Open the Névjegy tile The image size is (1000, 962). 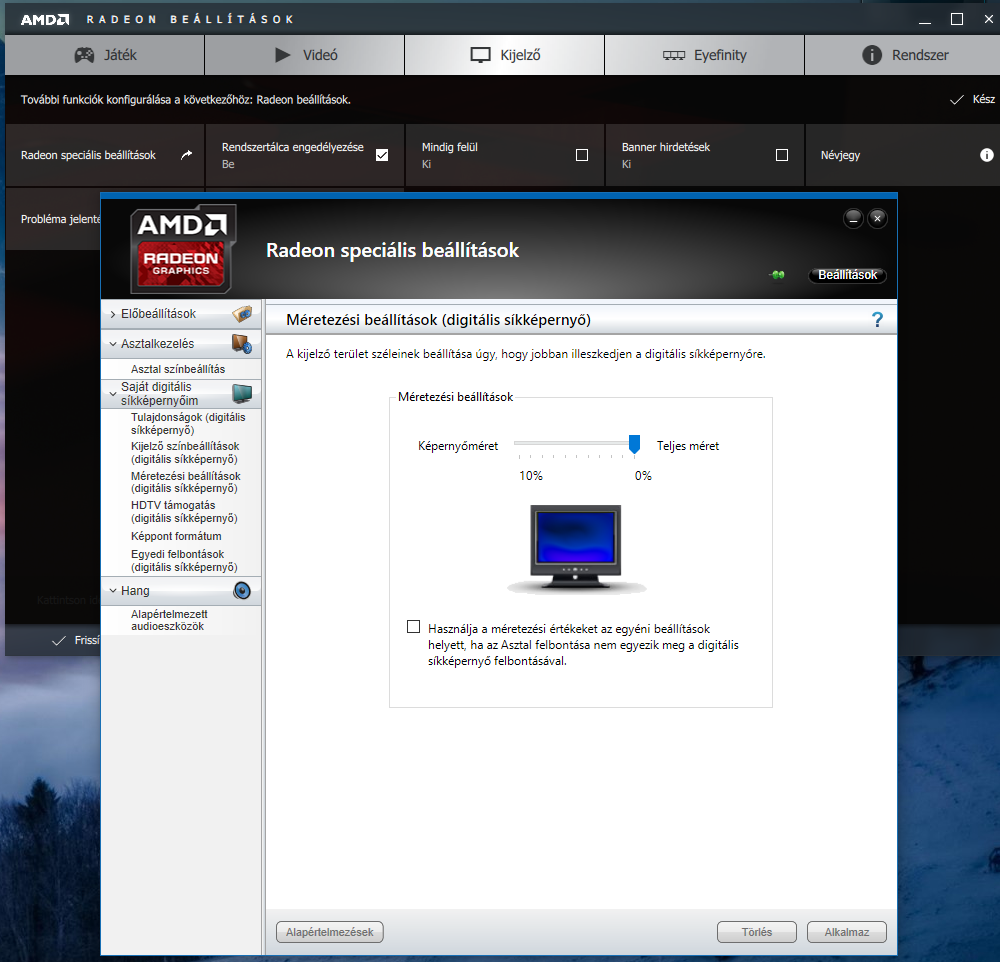tap(902, 155)
